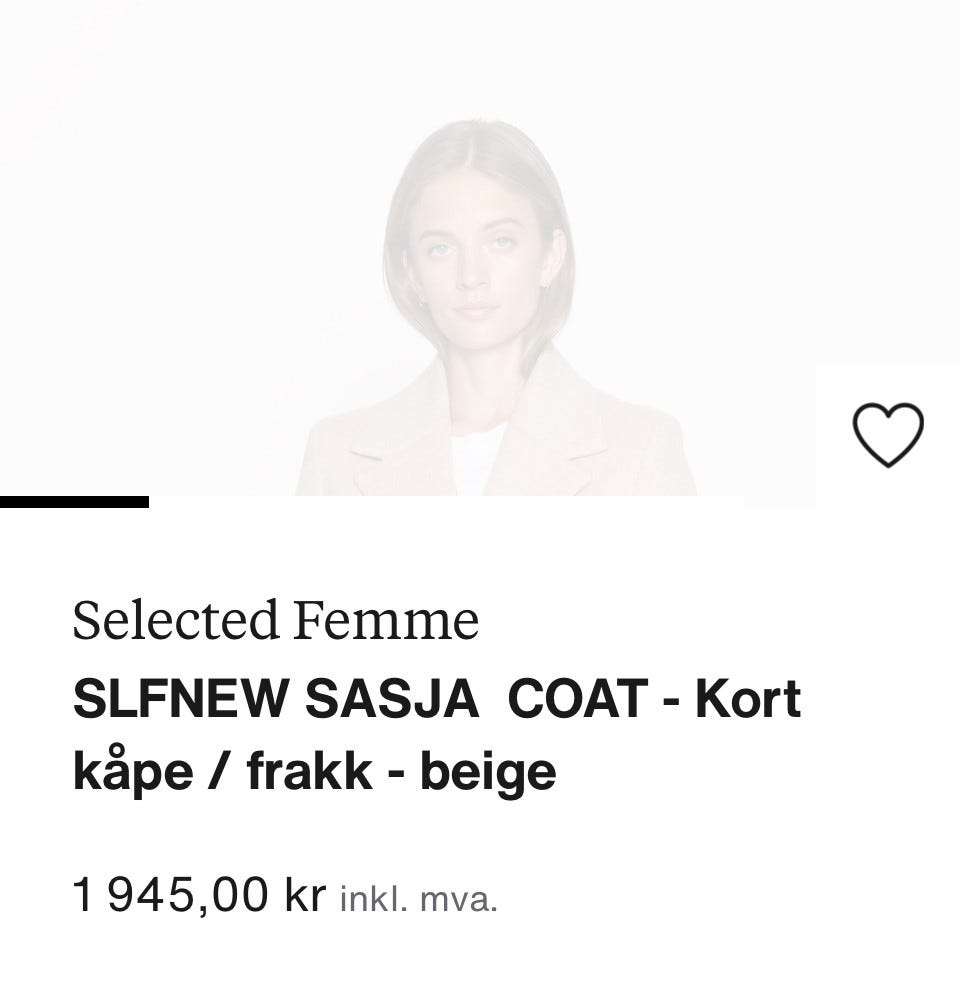The image size is (960, 998).
Task: Click the word "Femme" in the brand name
Action: 385,620
